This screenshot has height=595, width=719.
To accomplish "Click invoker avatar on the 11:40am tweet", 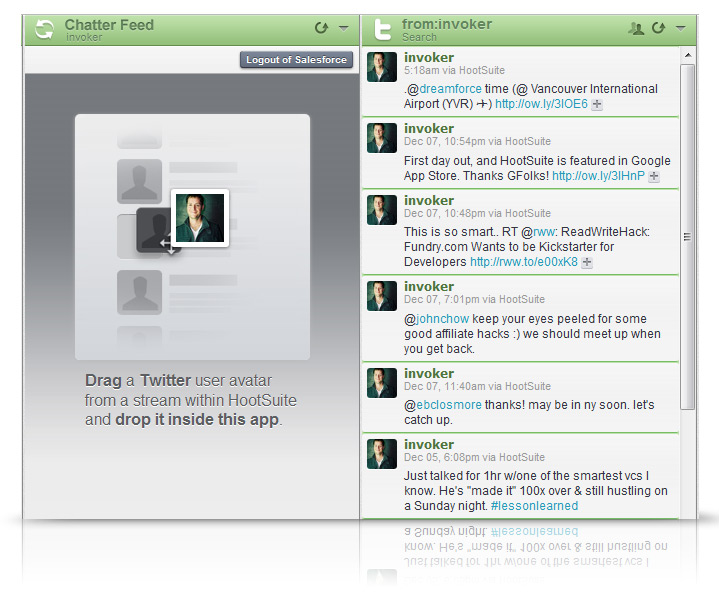I will click(382, 383).
